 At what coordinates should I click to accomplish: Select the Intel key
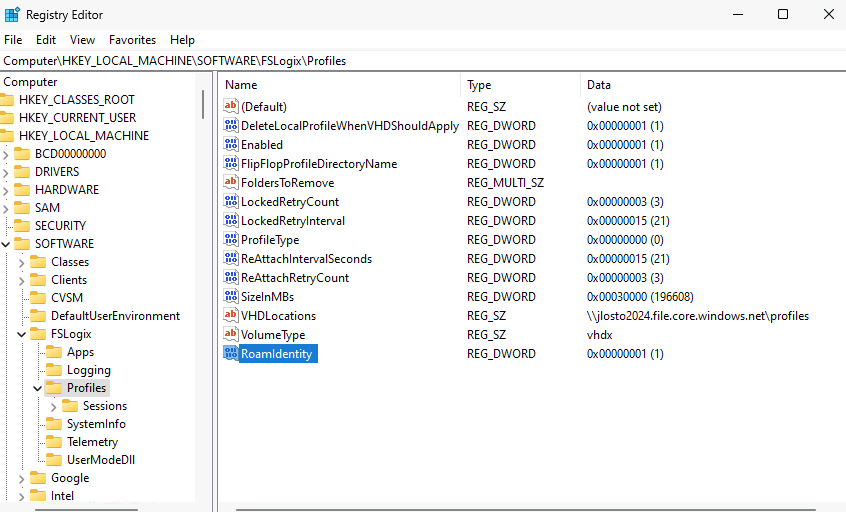63,496
